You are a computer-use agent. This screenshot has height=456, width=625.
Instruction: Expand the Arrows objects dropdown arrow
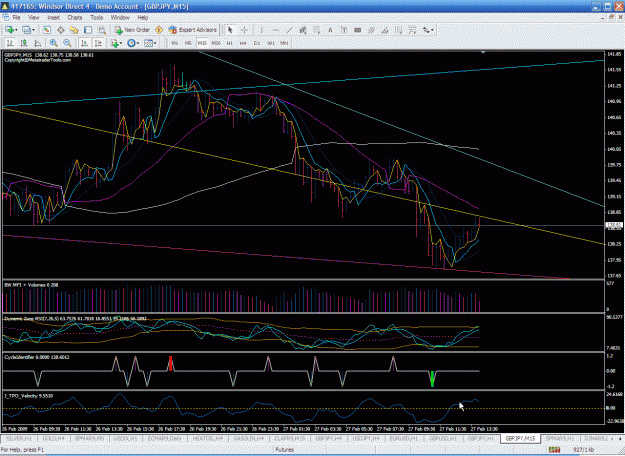pos(432,30)
